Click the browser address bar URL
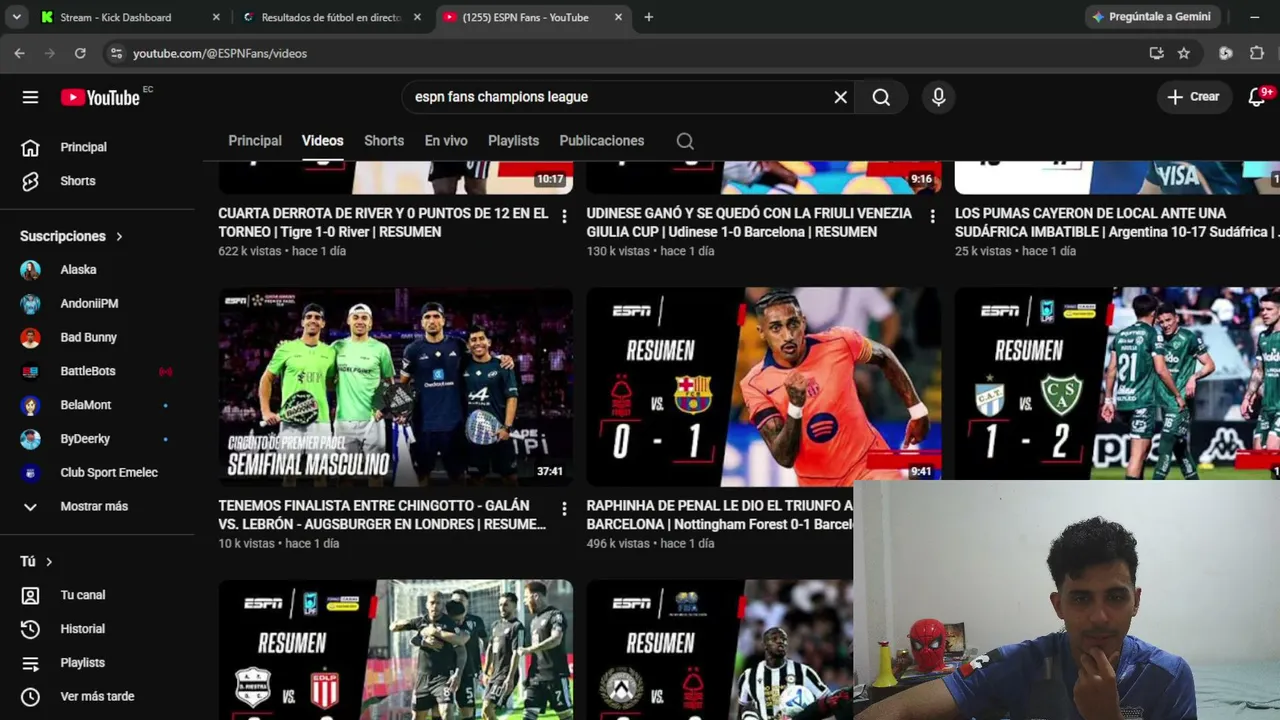This screenshot has width=1280, height=720. coord(220,53)
